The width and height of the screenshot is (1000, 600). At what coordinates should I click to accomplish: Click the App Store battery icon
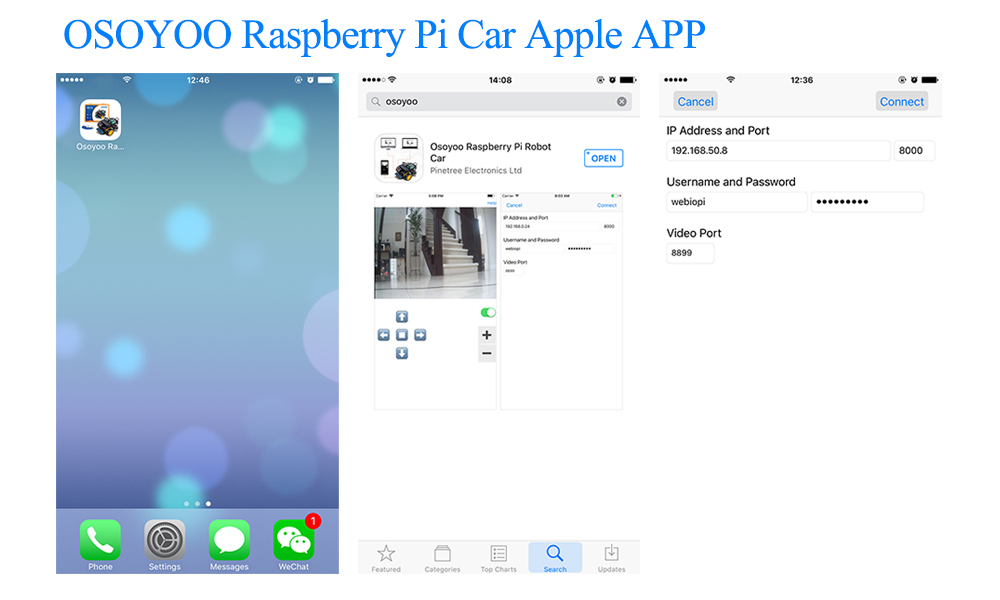[628, 80]
